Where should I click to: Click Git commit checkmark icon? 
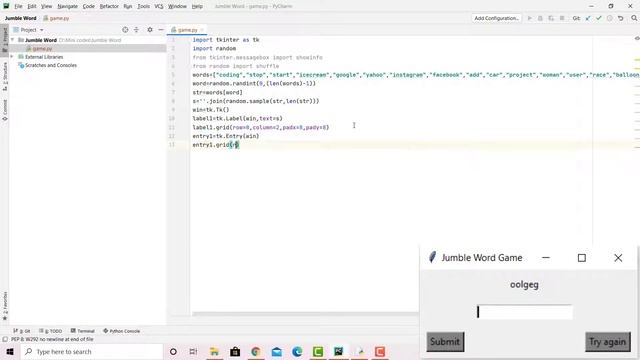[x=599, y=18]
